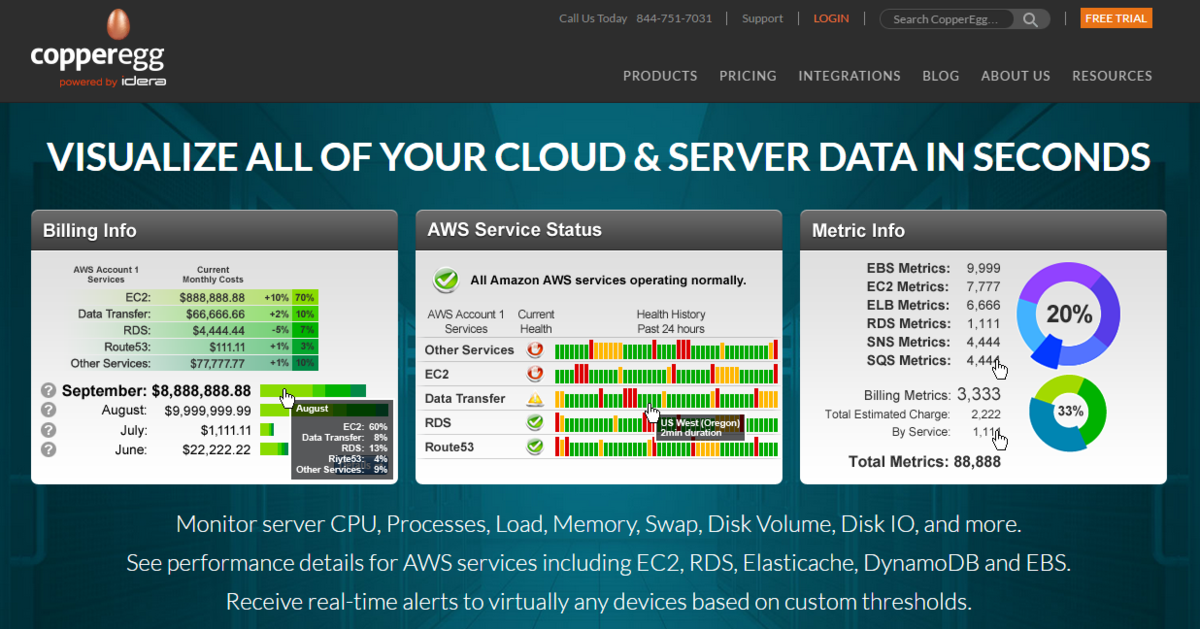The height and width of the screenshot is (629, 1200).
Task: Click the Metric Info panel header
Action: [983, 231]
